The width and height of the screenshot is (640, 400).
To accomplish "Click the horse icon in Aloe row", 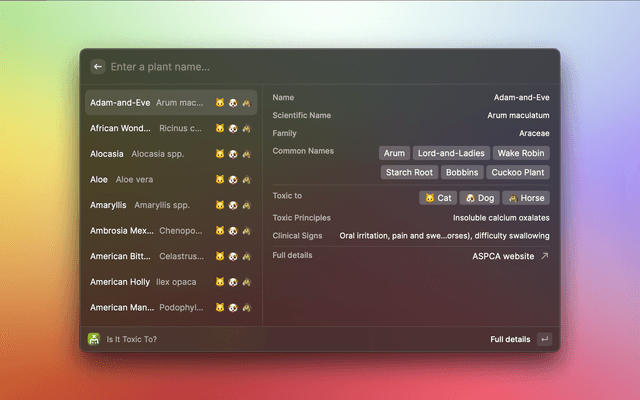I will 245,179.
